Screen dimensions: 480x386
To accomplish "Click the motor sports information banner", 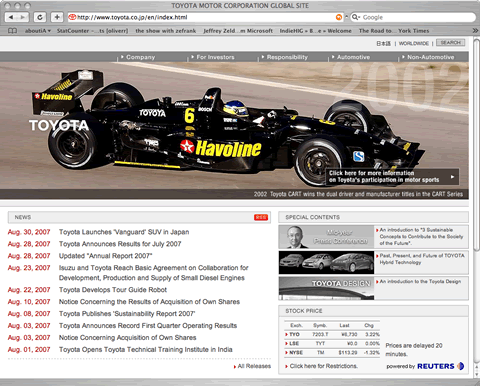I will click(x=392, y=177).
